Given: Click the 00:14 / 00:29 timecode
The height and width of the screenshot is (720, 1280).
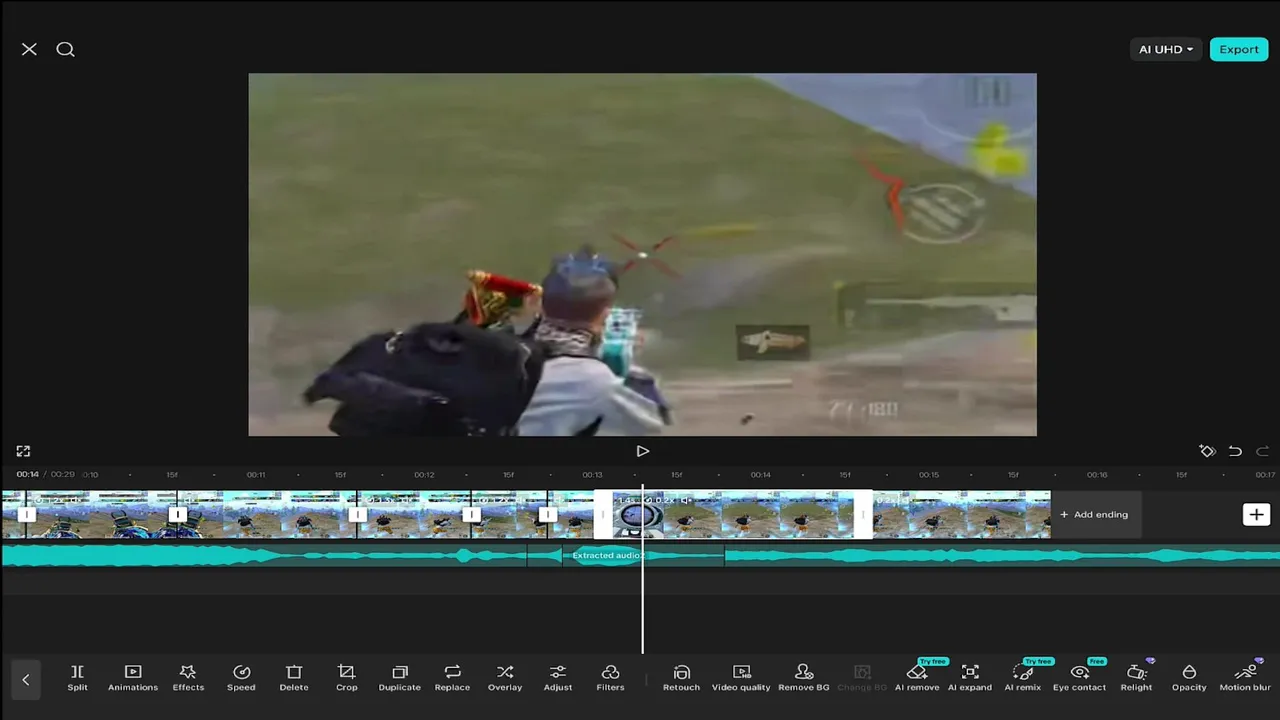Looking at the screenshot, I should pos(45,474).
